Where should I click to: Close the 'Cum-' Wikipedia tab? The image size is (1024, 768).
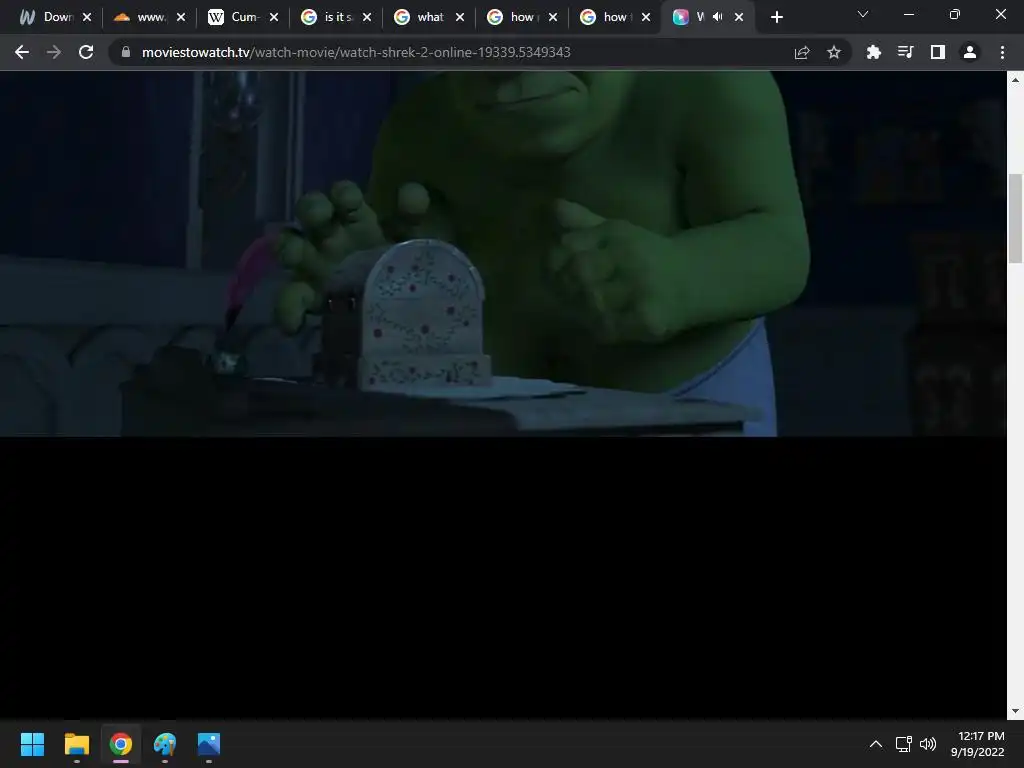(274, 17)
